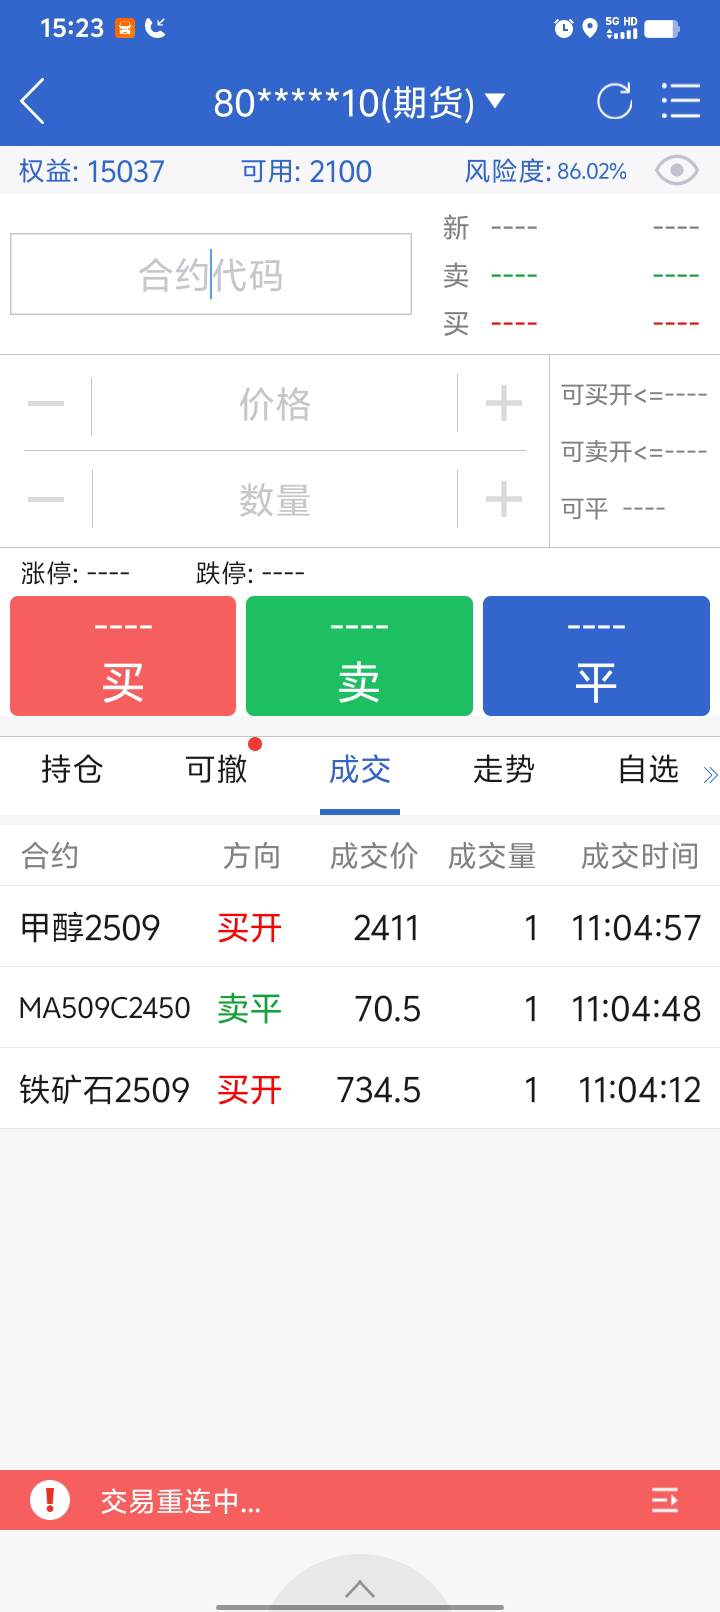Switch to the 可撤 tab
Screen dimensions: 720x1612
(x=216, y=770)
